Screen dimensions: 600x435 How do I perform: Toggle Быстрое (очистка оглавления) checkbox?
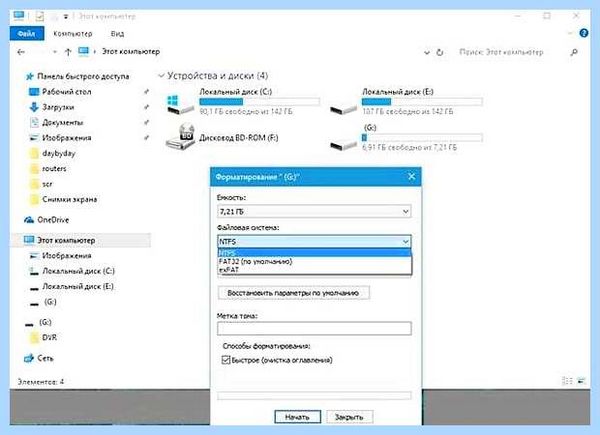226,360
